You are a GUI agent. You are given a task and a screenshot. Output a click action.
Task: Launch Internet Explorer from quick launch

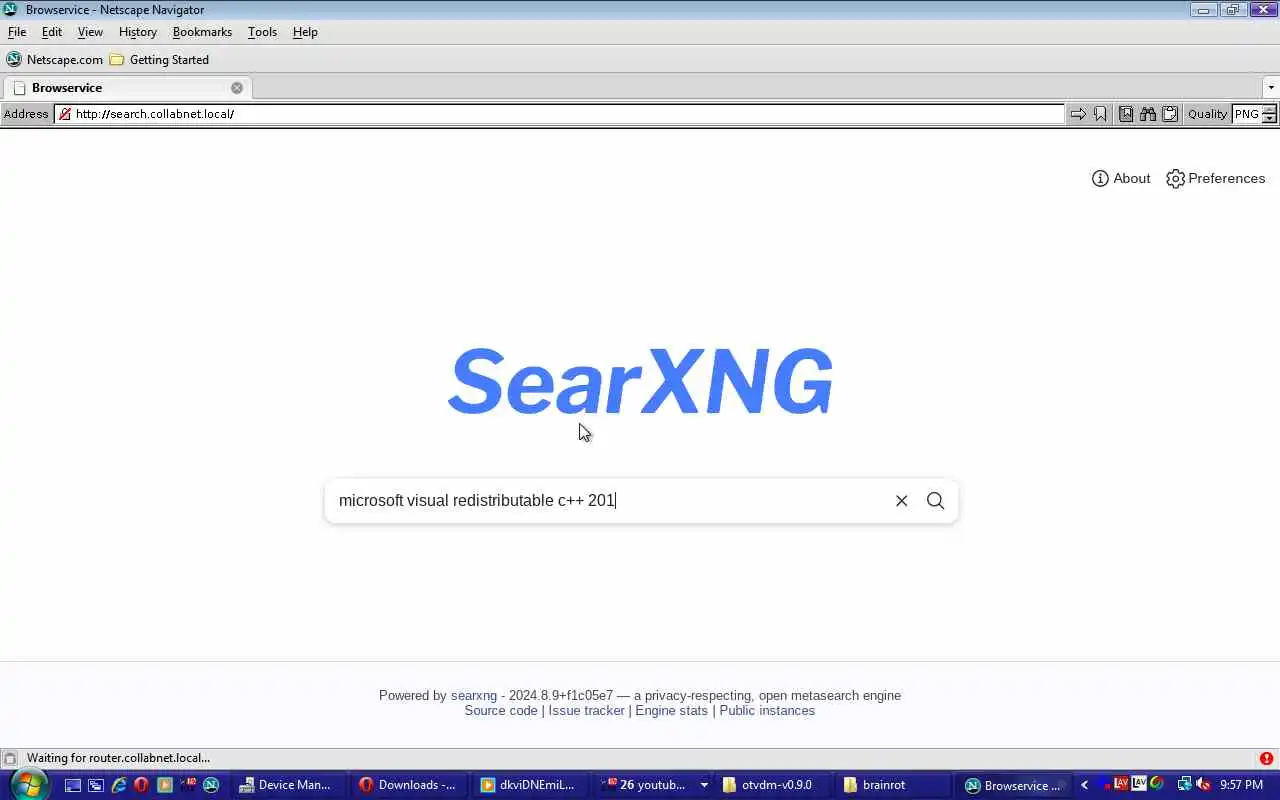pyautogui.click(x=119, y=785)
